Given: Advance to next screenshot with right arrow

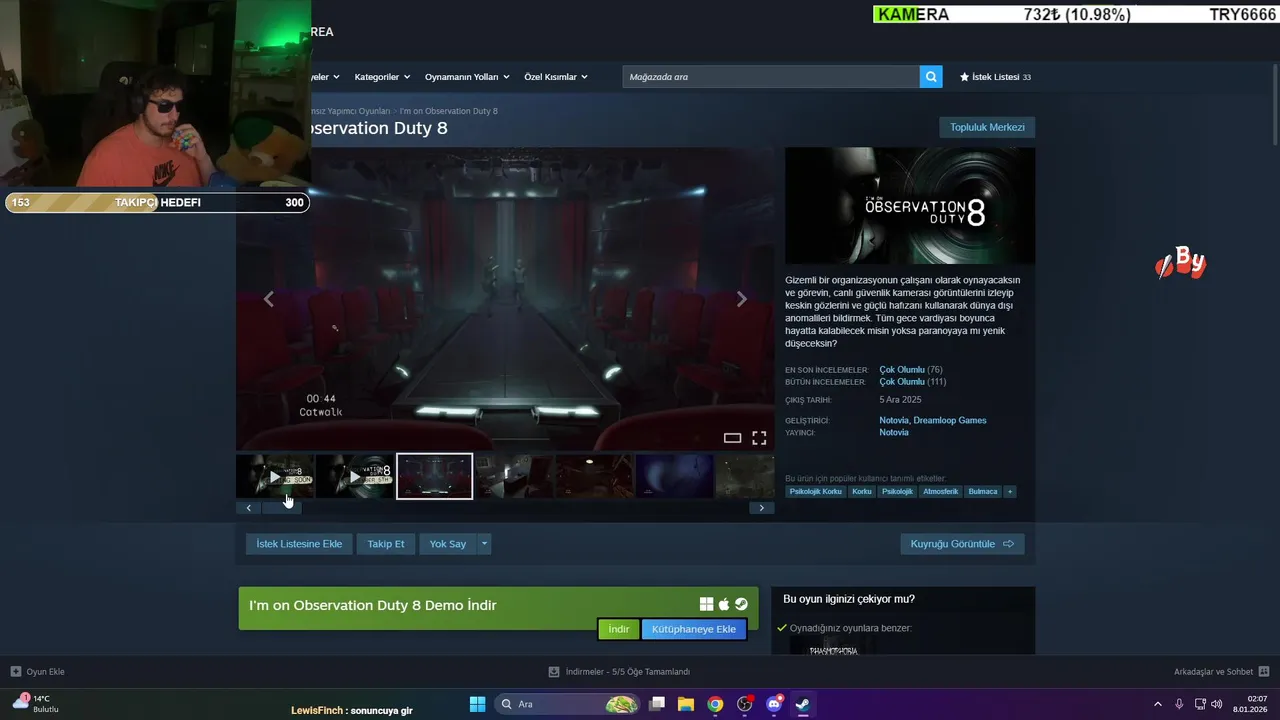Looking at the screenshot, I should coord(742,299).
